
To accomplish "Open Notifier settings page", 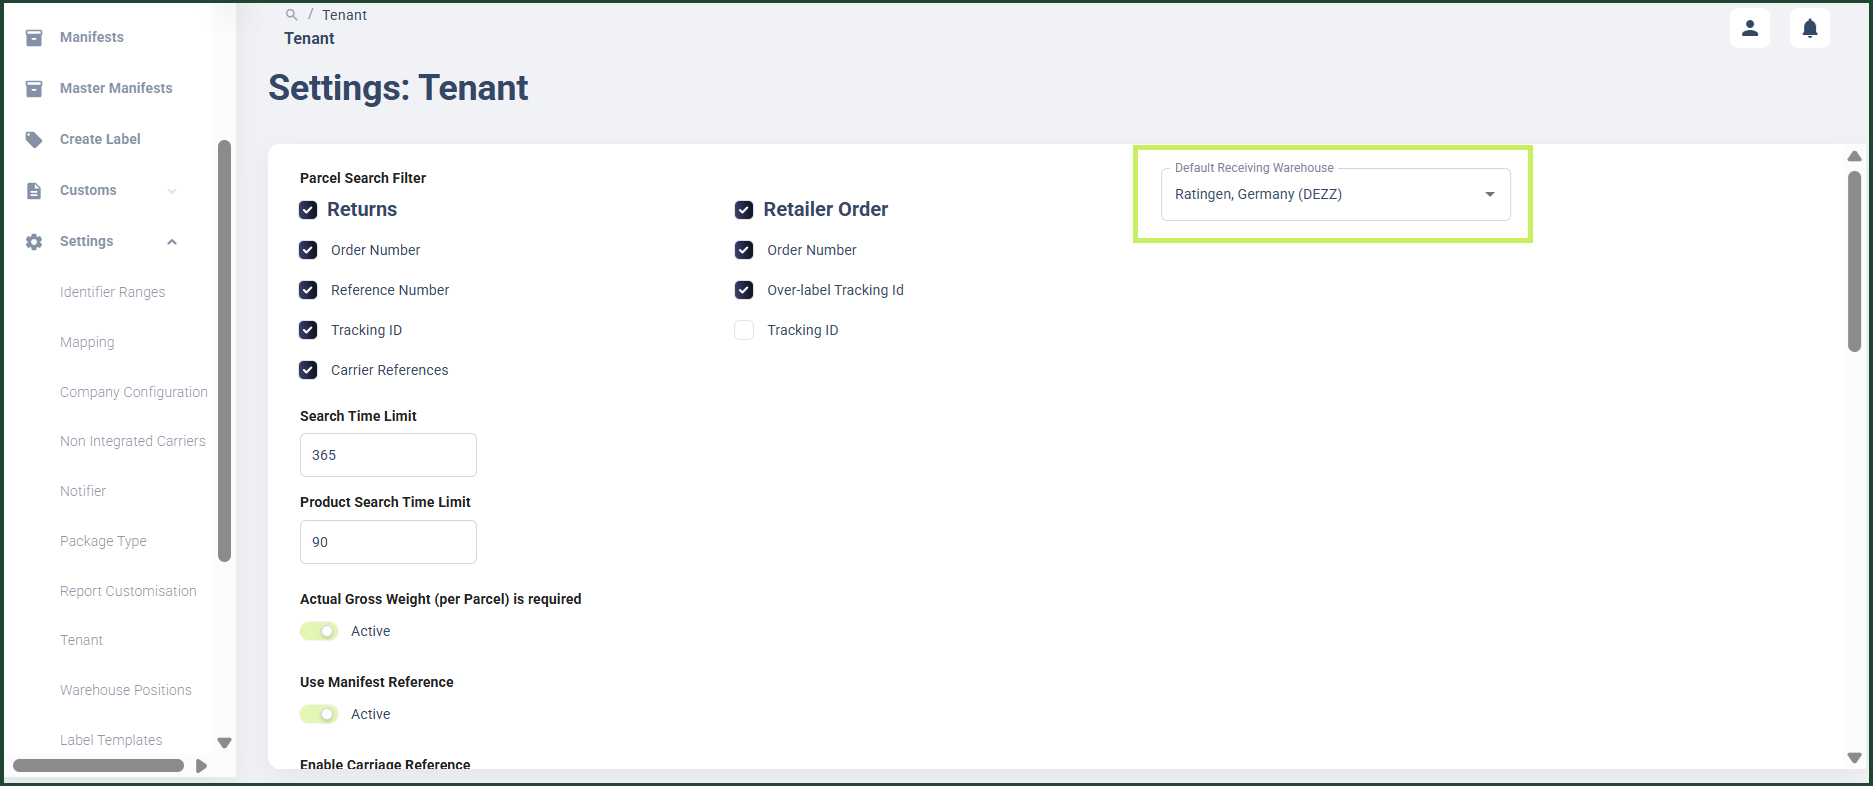I will click(83, 491).
